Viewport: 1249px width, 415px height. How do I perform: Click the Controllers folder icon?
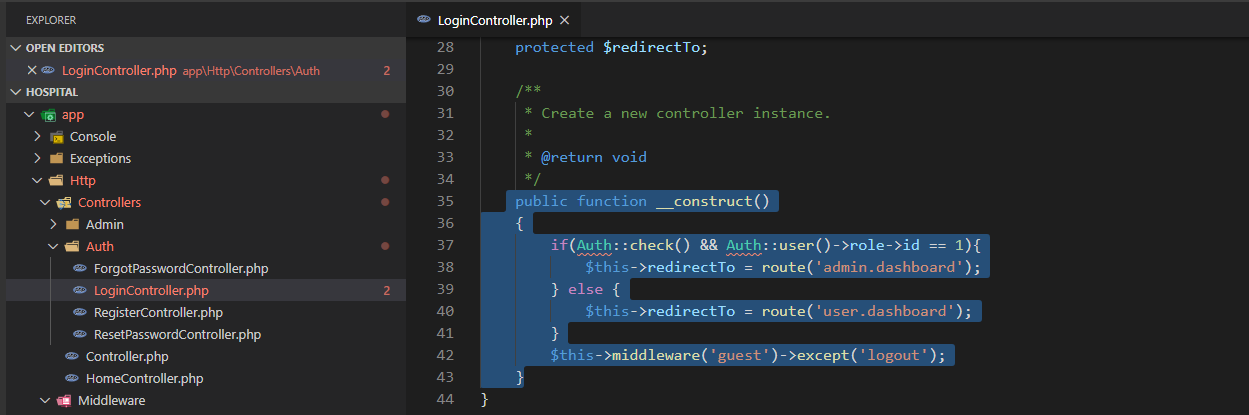[64, 202]
